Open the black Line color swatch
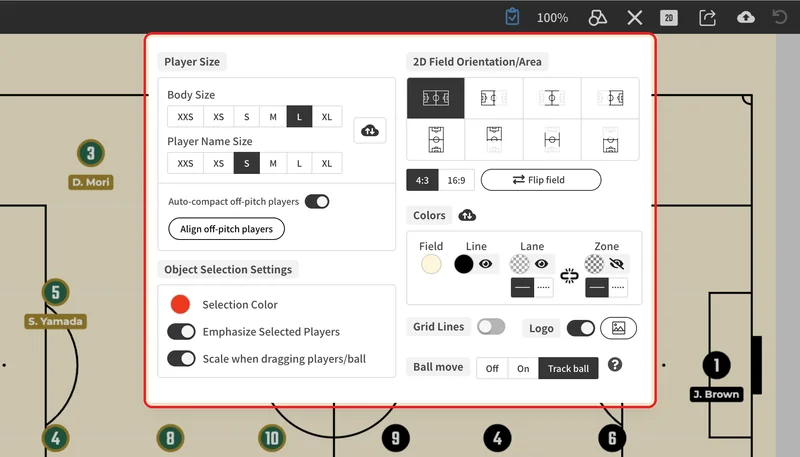 click(x=464, y=264)
